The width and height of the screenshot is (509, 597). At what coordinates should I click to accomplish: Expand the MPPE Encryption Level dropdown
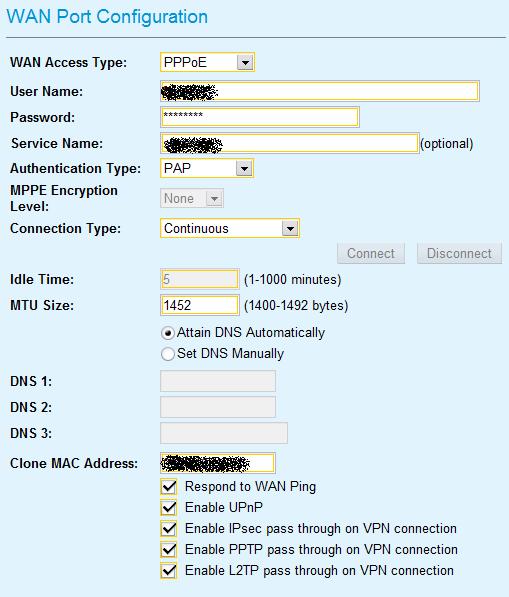pos(192,198)
